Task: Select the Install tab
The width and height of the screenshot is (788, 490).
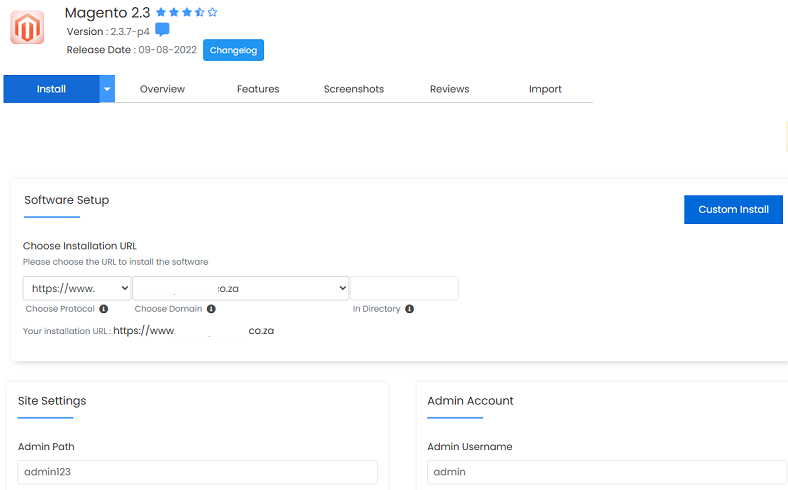Action: pos(51,89)
